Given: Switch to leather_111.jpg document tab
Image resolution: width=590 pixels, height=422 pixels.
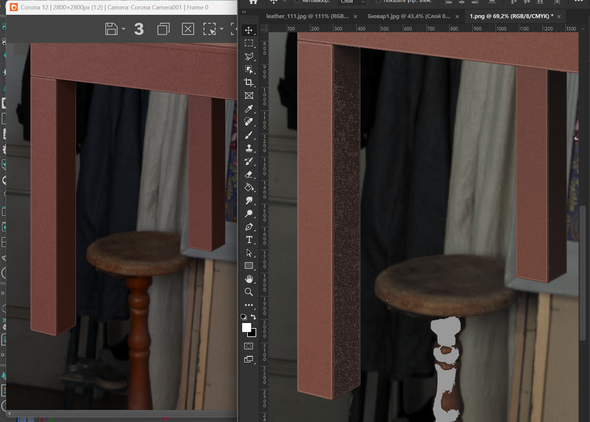Looking at the screenshot, I should coord(307,16).
